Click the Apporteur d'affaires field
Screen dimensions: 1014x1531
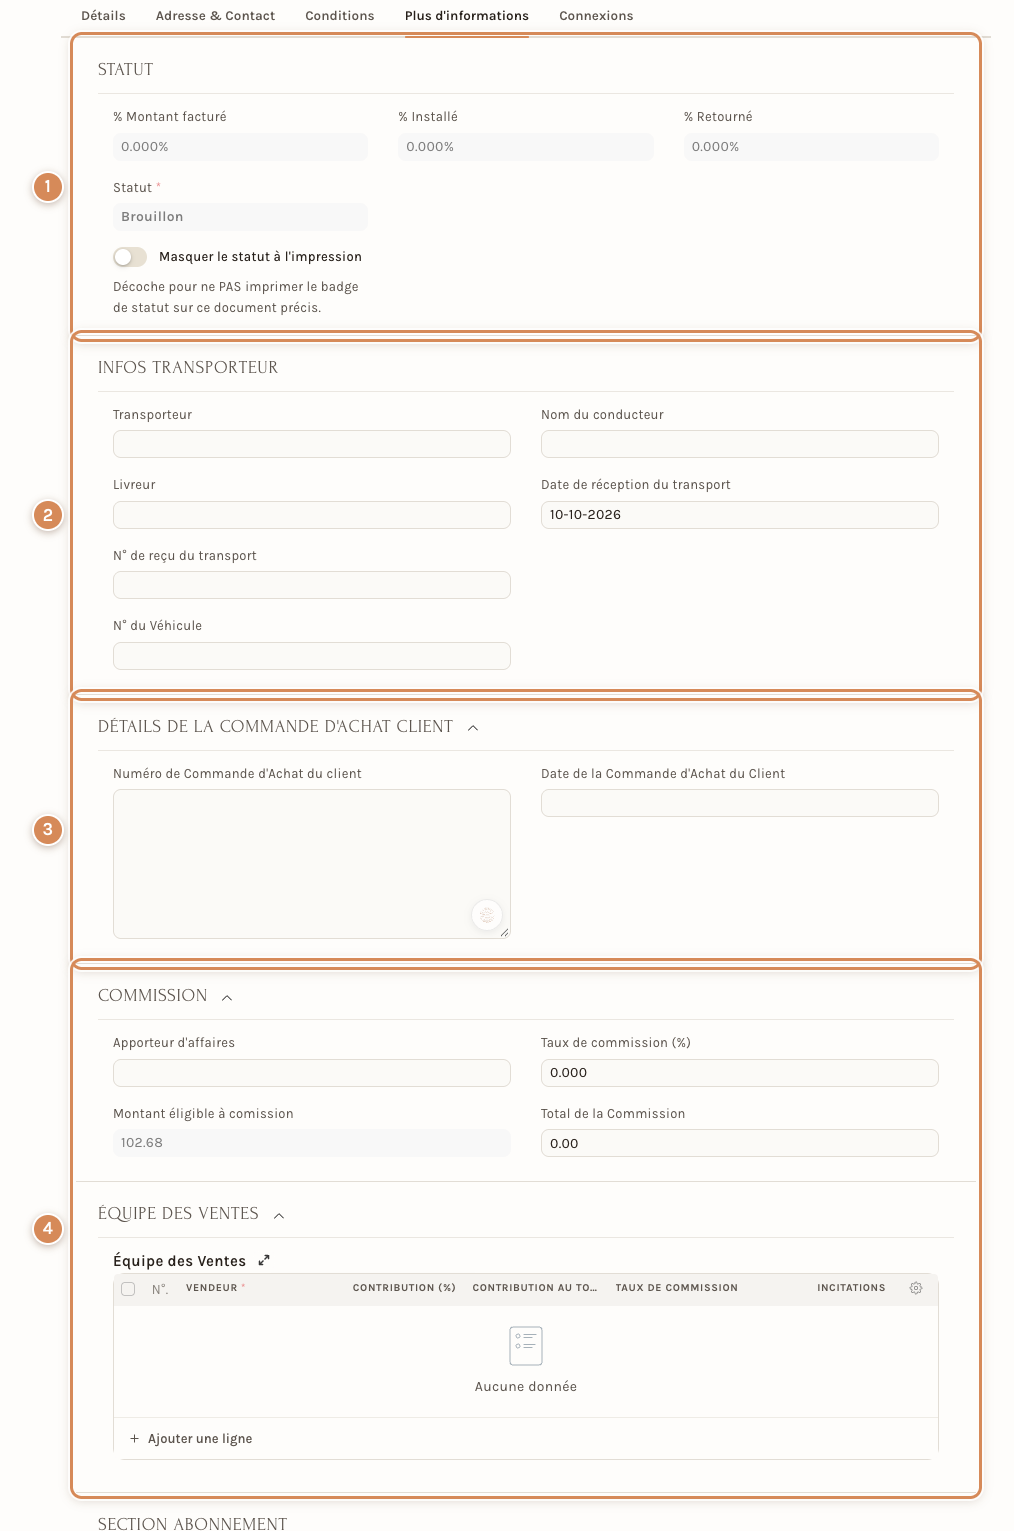312,1073
